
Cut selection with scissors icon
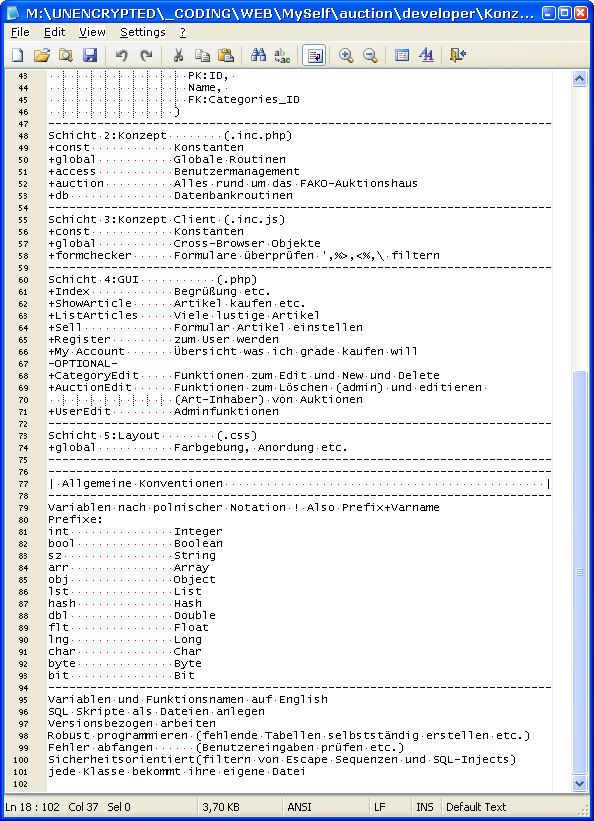click(x=178, y=55)
